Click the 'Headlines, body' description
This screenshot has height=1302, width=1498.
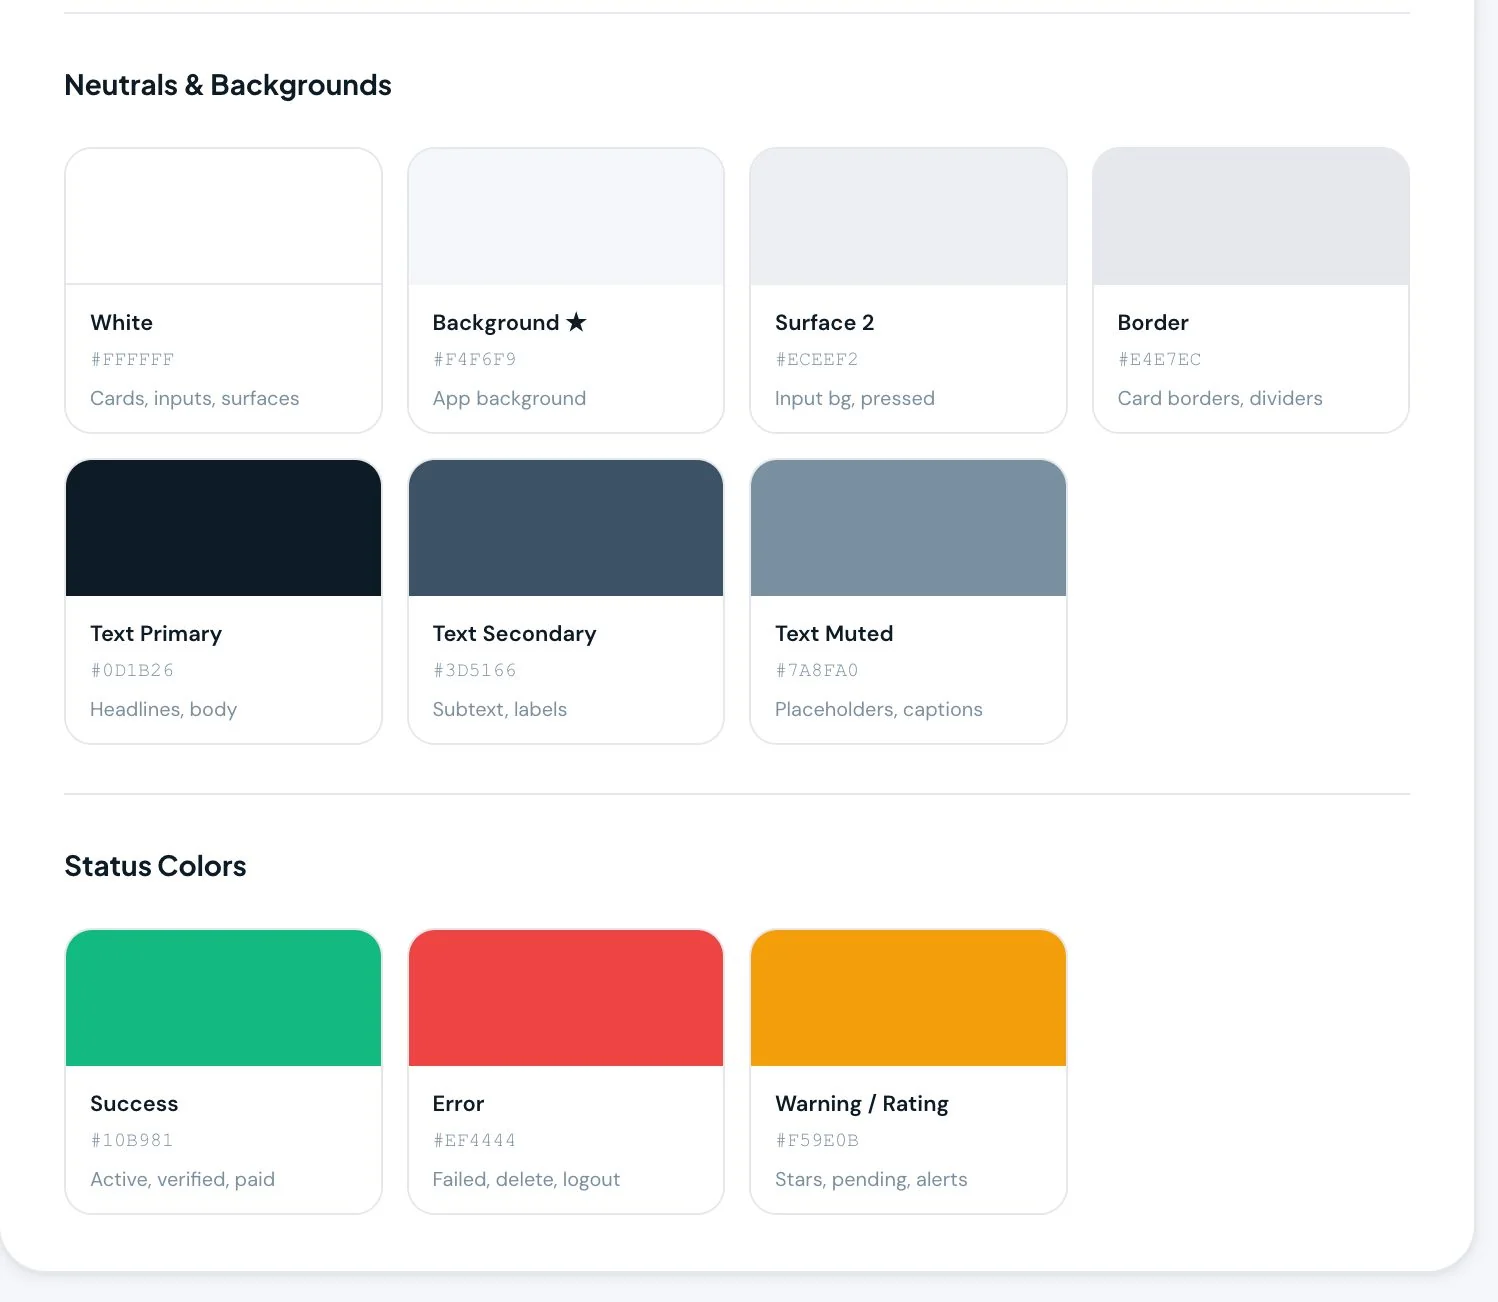coord(164,710)
